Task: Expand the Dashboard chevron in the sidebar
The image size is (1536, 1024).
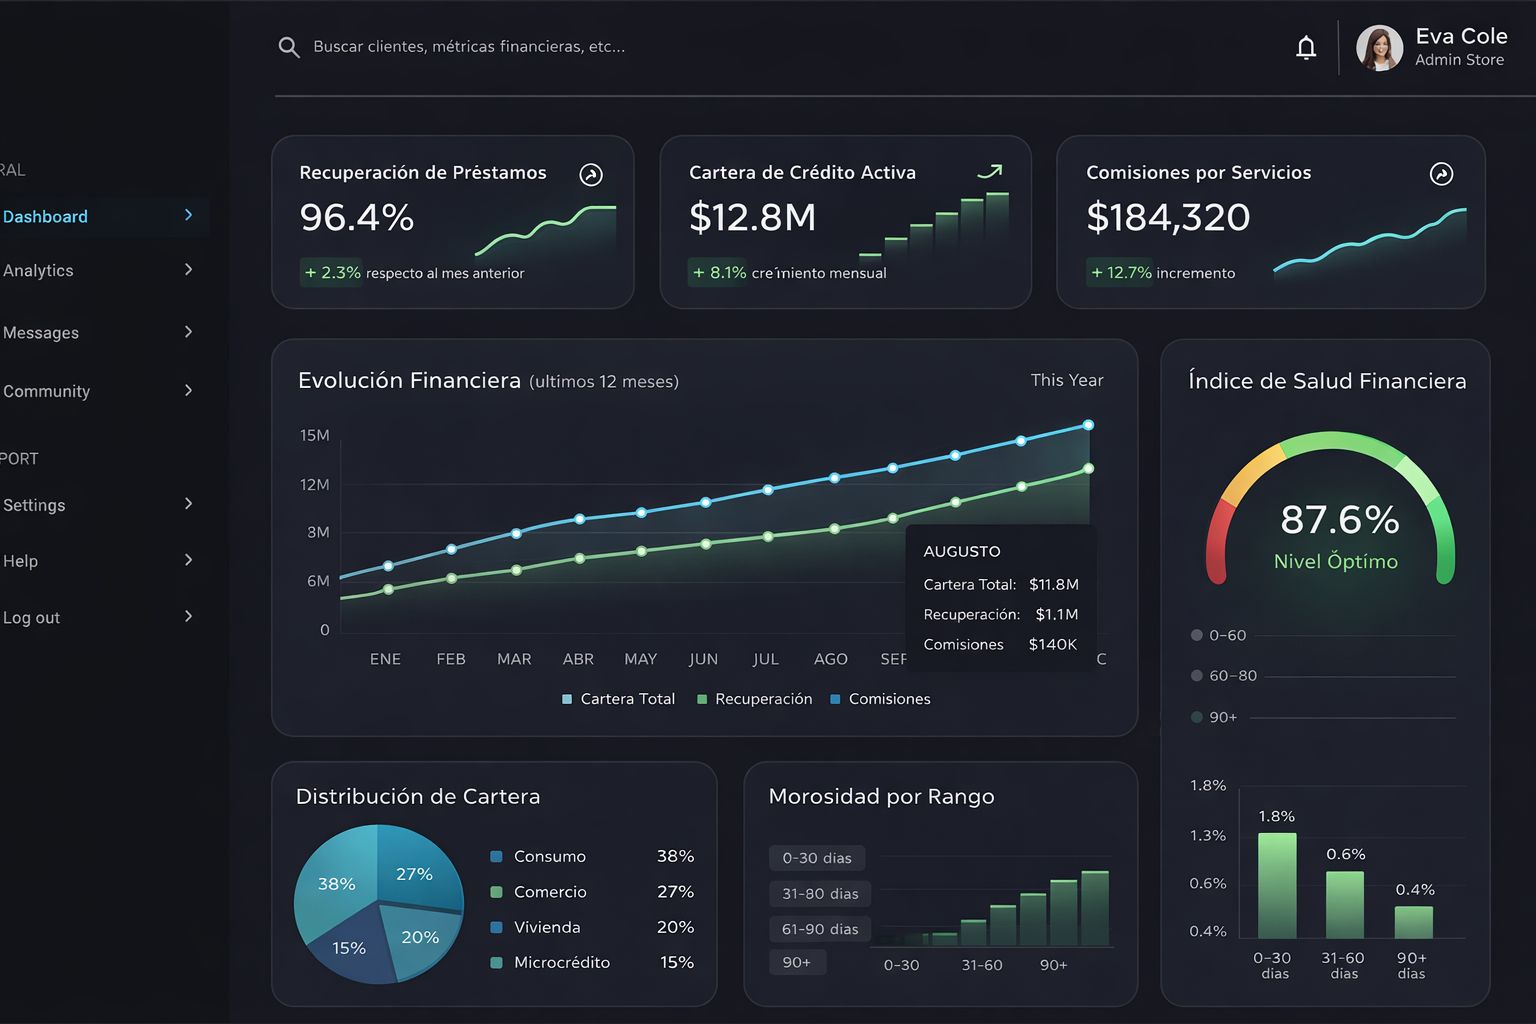Action: click(189, 215)
